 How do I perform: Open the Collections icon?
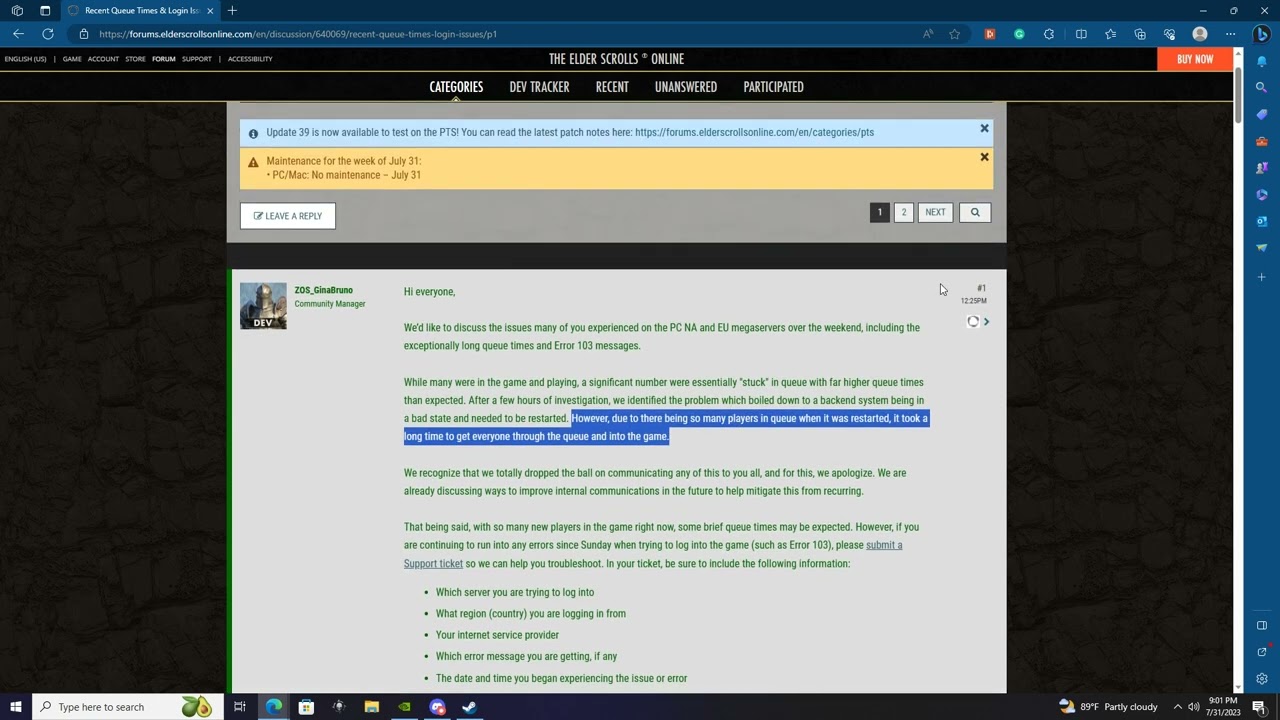click(x=1139, y=34)
